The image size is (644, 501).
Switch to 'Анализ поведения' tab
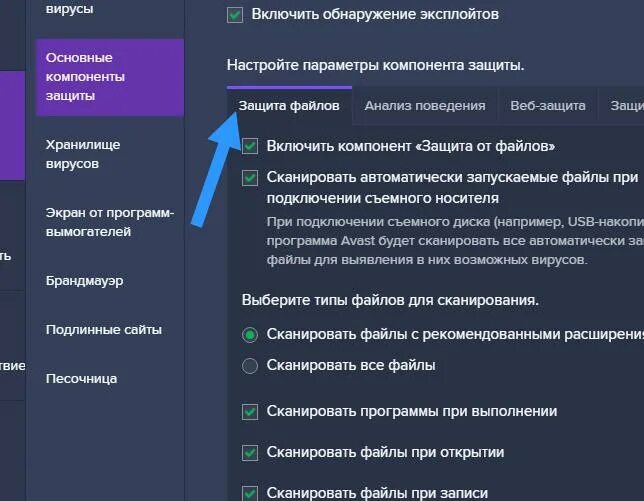click(x=425, y=106)
